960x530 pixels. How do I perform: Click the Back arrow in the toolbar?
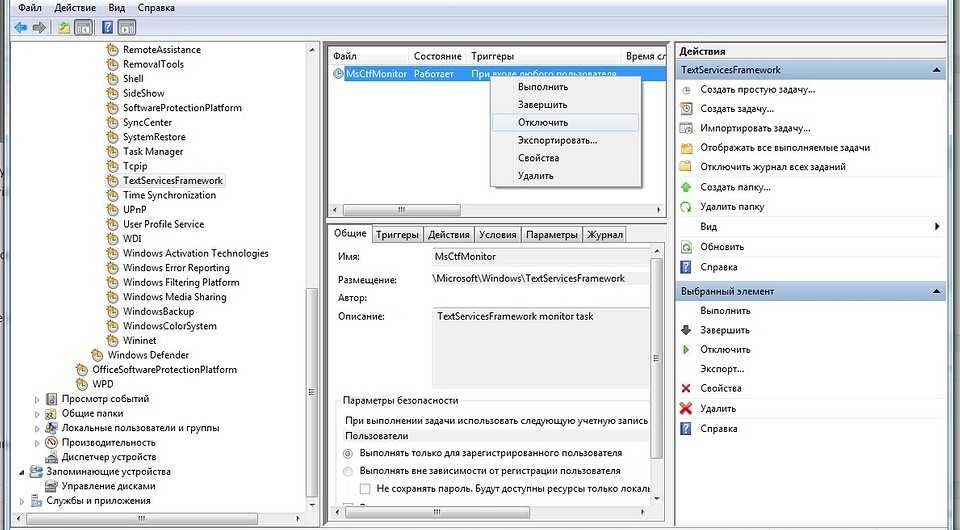pyautogui.click(x=20, y=27)
